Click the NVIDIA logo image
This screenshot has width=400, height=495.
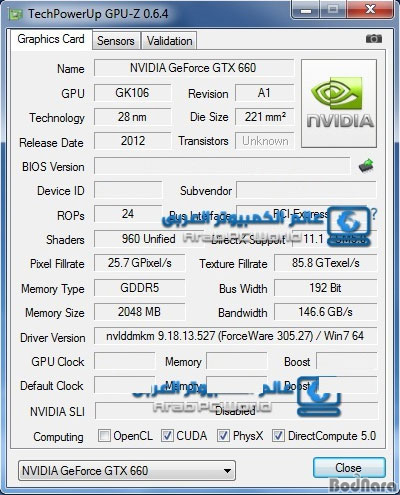pyautogui.click(x=339, y=103)
